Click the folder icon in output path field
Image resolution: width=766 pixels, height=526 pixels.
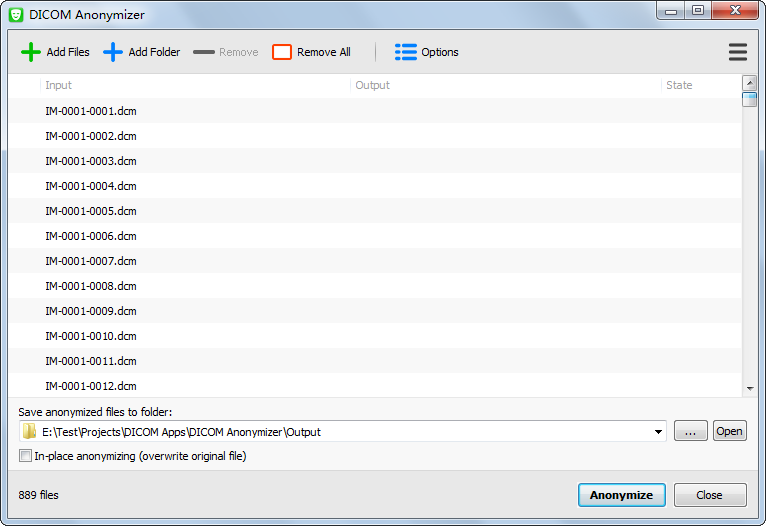(x=30, y=432)
